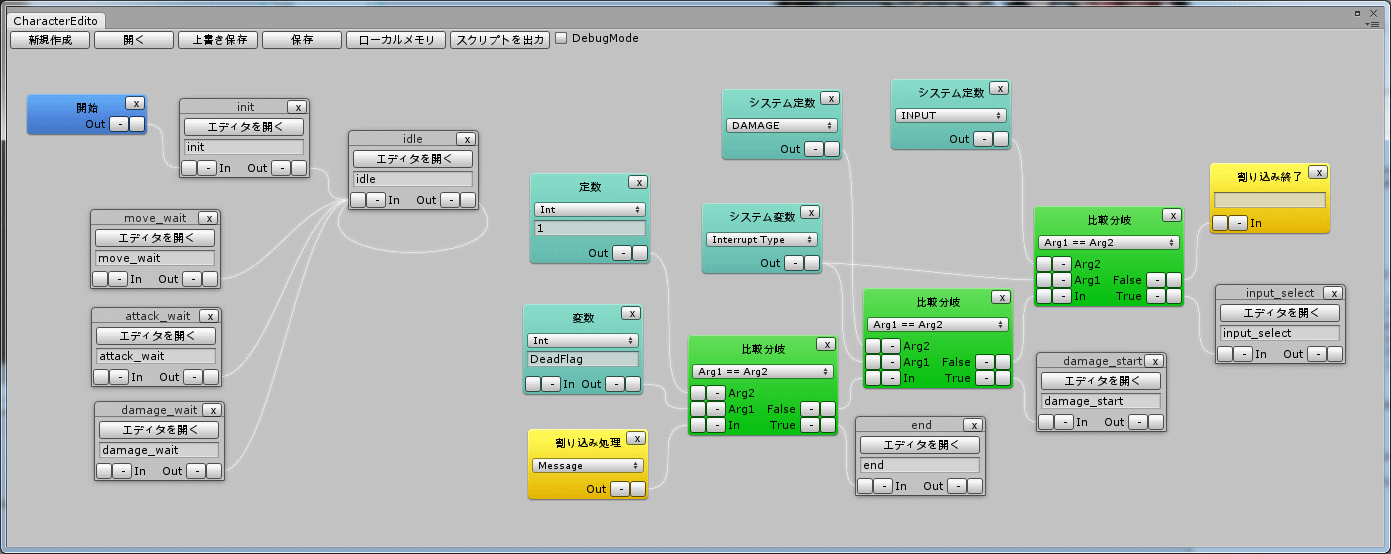Click the damage_wait name input field
The height and width of the screenshot is (554, 1391).
(159, 450)
